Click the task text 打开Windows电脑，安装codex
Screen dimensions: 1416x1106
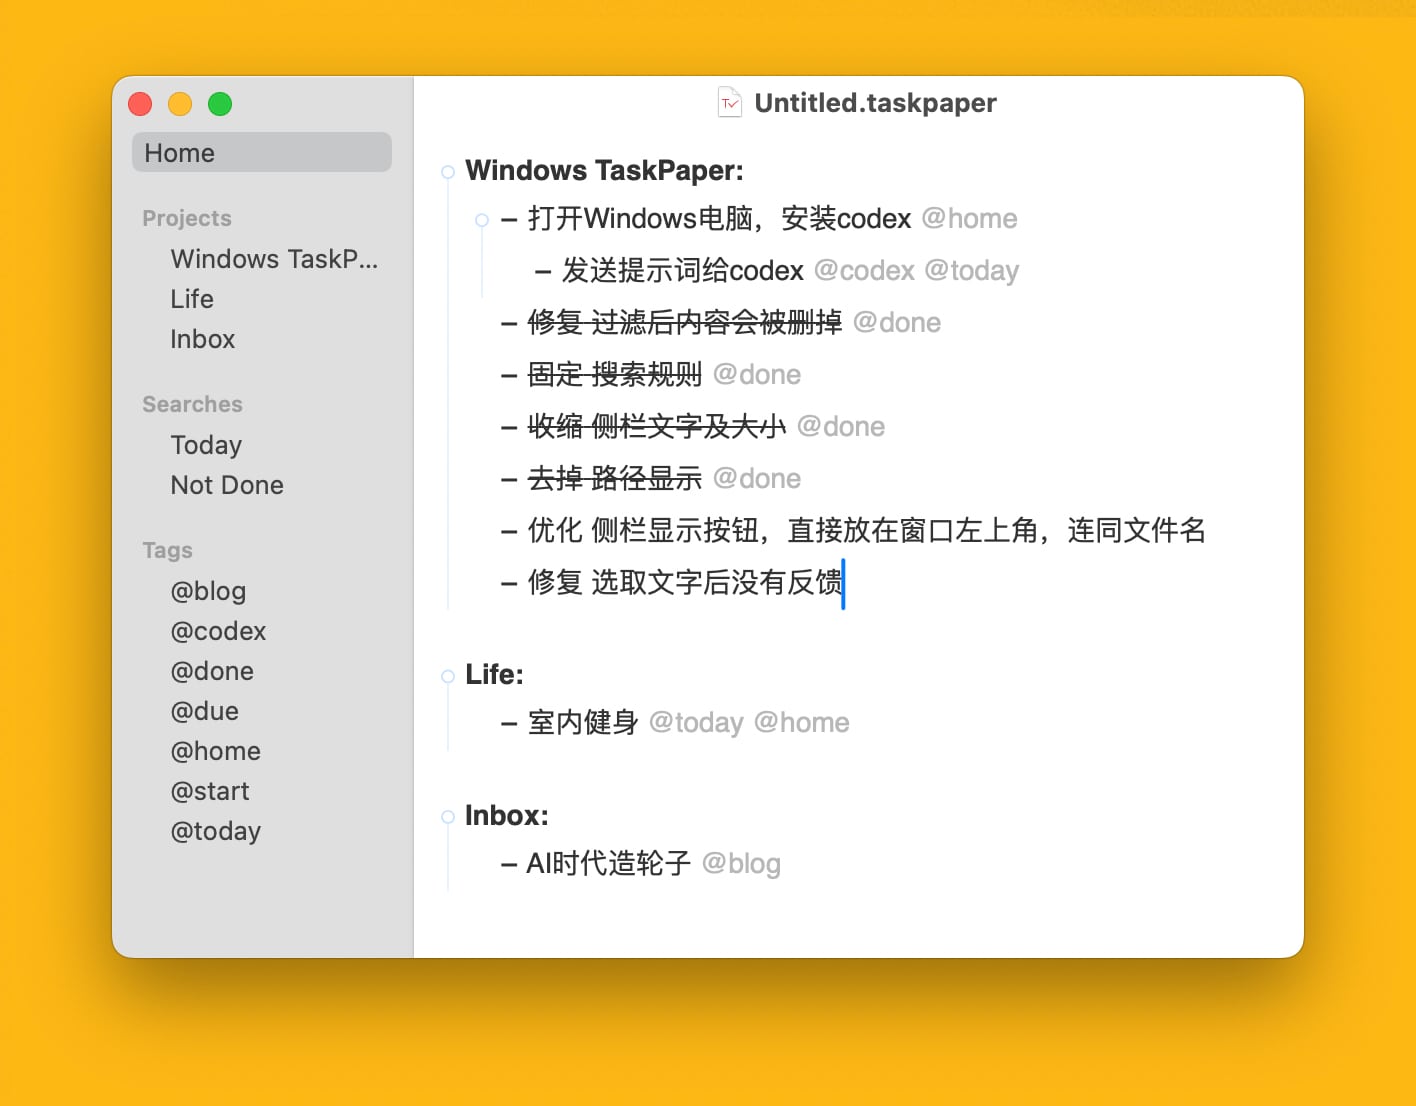pyautogui.click(x=719, y=219)
